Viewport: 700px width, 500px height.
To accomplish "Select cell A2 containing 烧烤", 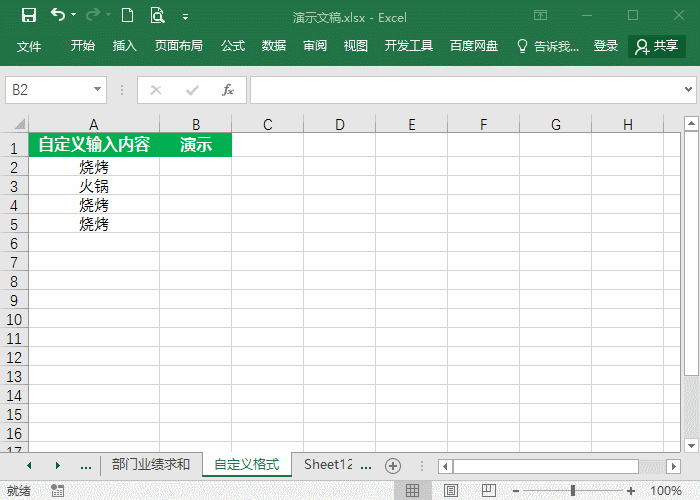I will 94,167.
